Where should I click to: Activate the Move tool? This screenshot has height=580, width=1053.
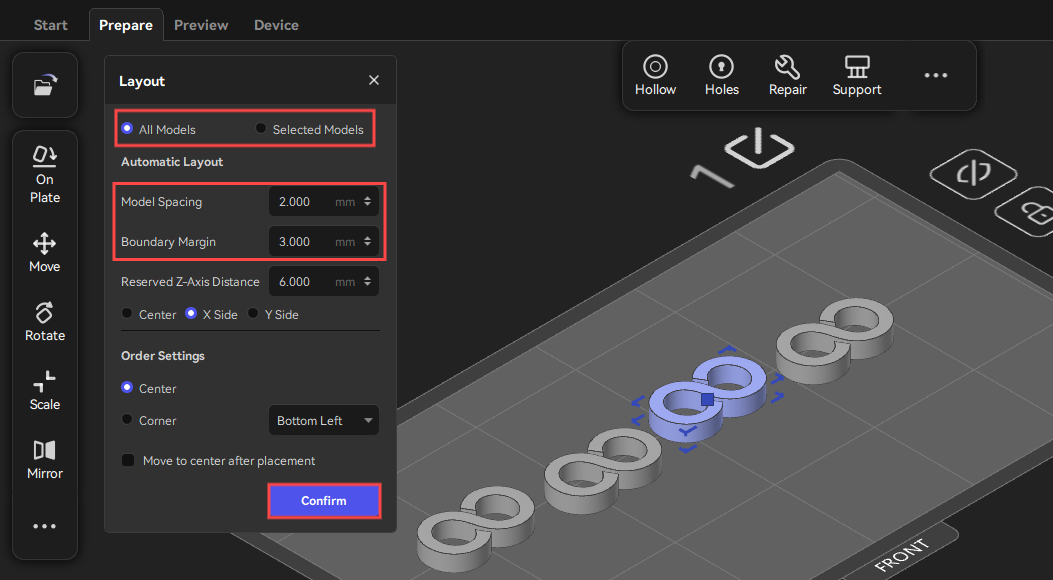tap(45, 252)
